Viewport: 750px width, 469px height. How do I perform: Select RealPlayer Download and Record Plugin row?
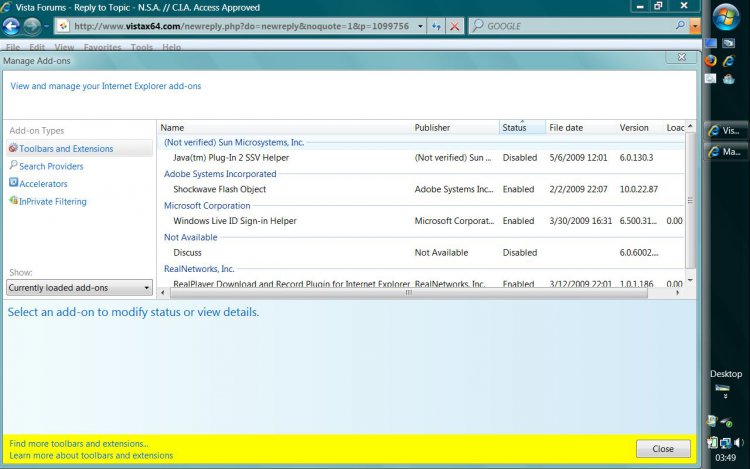421,283
